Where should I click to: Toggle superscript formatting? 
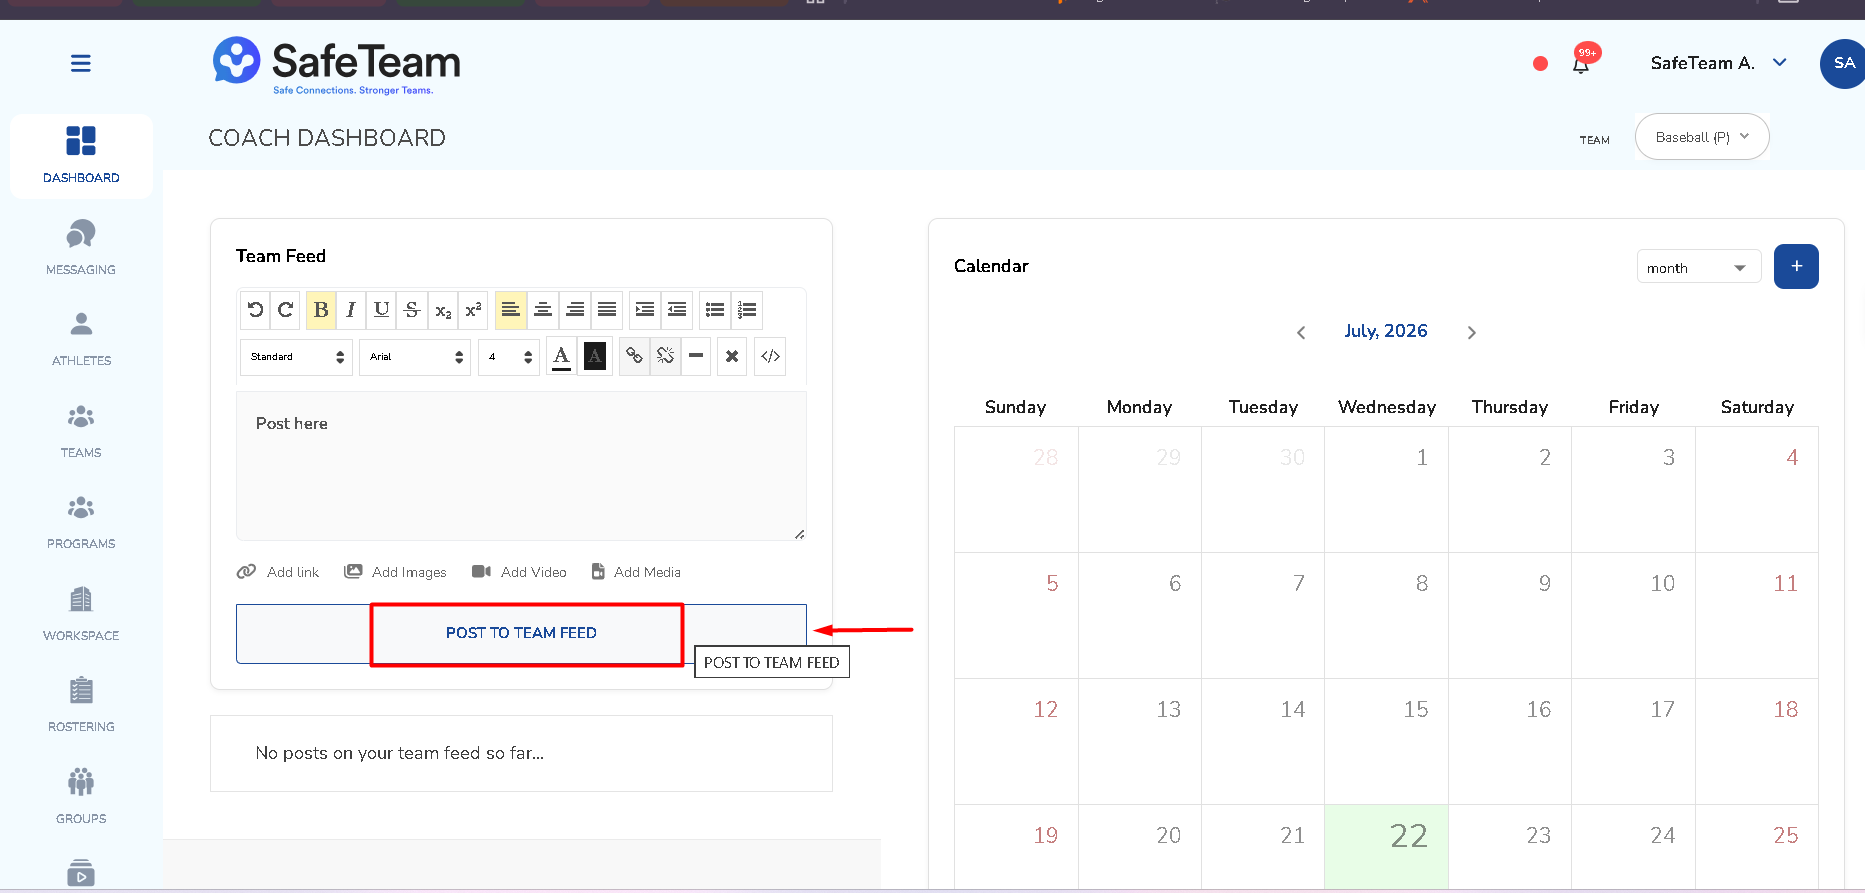(x=473, y=310)
